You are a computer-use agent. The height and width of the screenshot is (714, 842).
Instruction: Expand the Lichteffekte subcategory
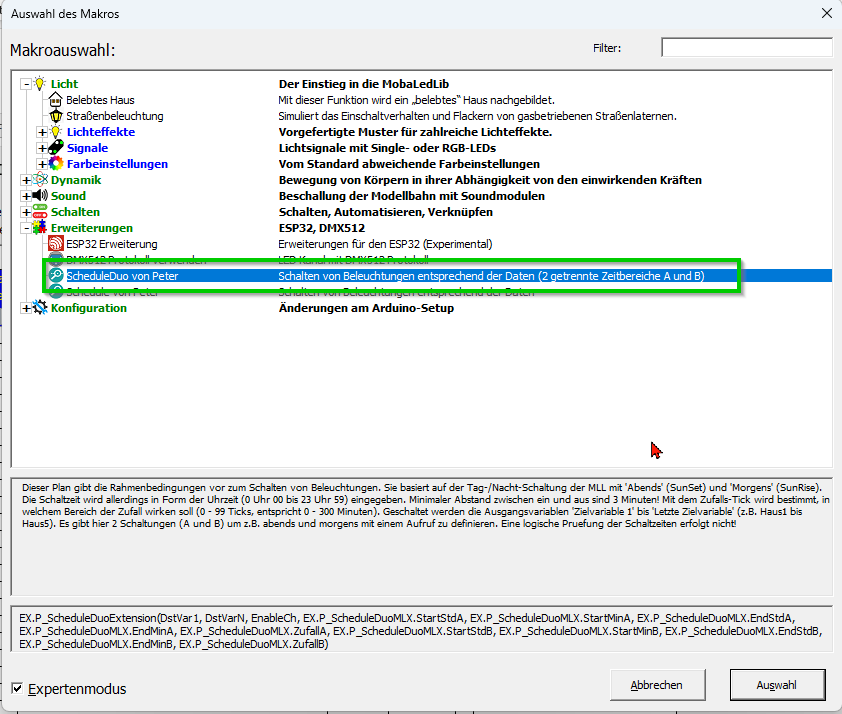point(42,132)
